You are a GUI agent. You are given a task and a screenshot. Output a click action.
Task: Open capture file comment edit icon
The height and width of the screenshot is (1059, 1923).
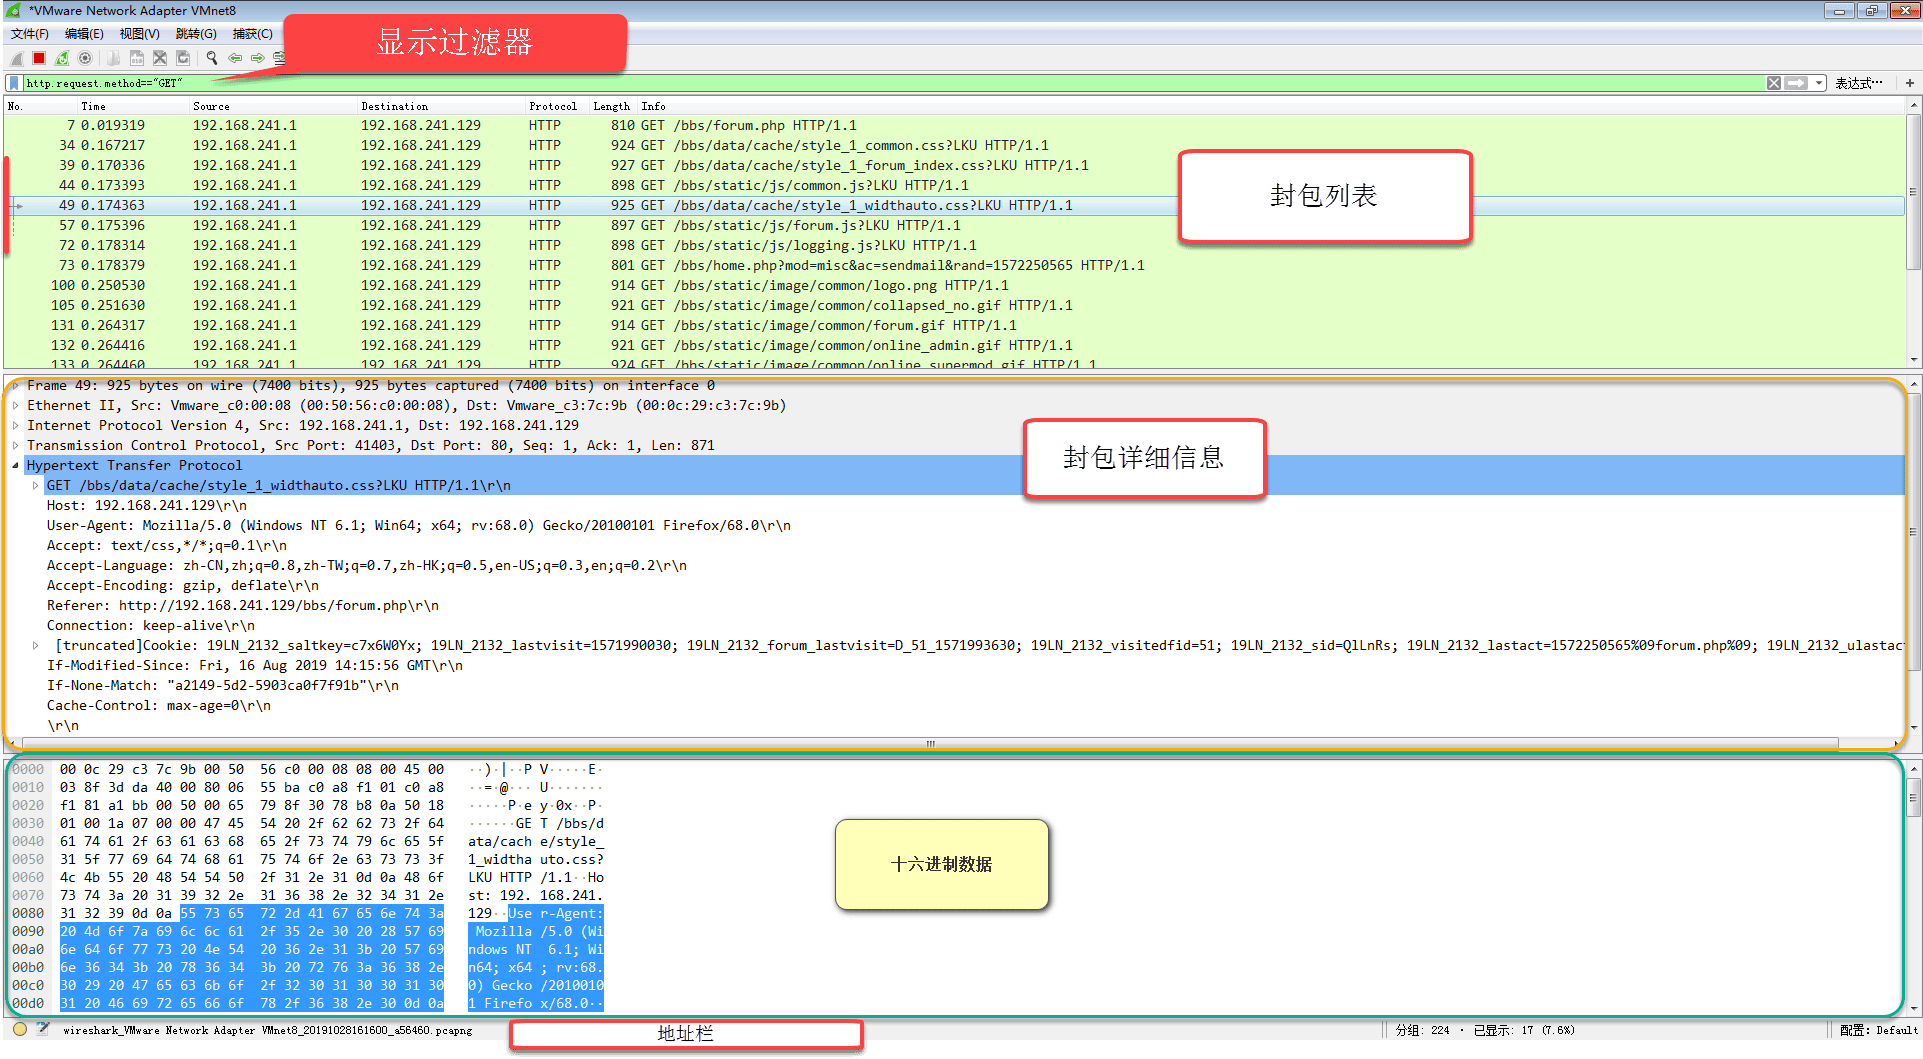(43, 1029)
